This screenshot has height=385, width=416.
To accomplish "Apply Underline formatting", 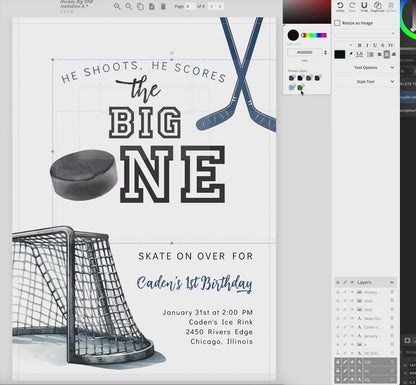I will (375, 45).
